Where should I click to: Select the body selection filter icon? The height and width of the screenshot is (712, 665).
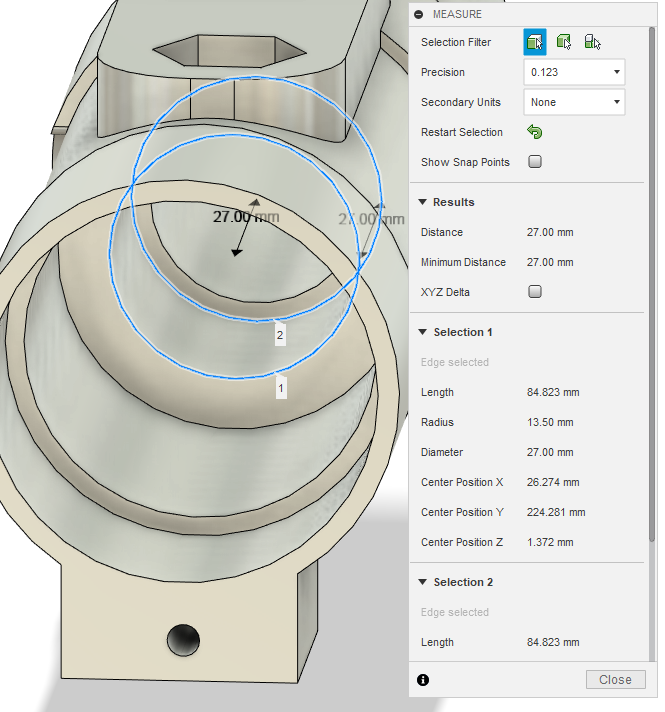pyautogui.click(x=564, y=42)
